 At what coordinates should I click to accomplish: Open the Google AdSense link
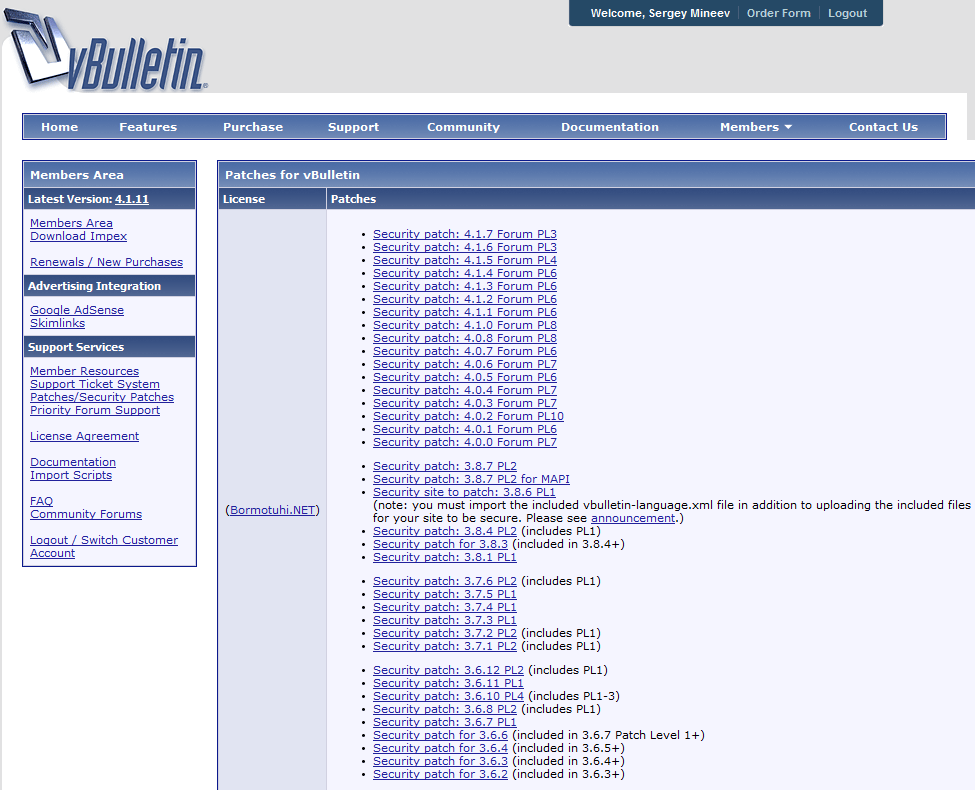(x=77, y=310)
